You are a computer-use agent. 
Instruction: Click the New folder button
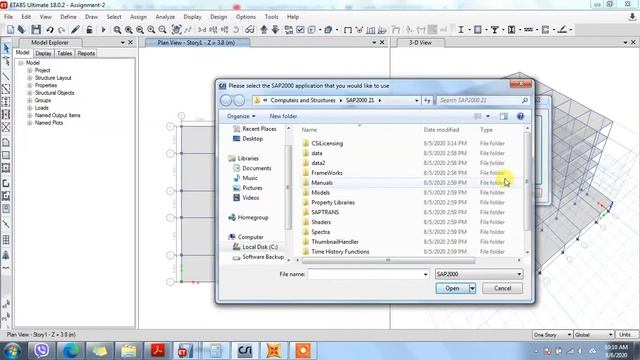coord(283,116)
